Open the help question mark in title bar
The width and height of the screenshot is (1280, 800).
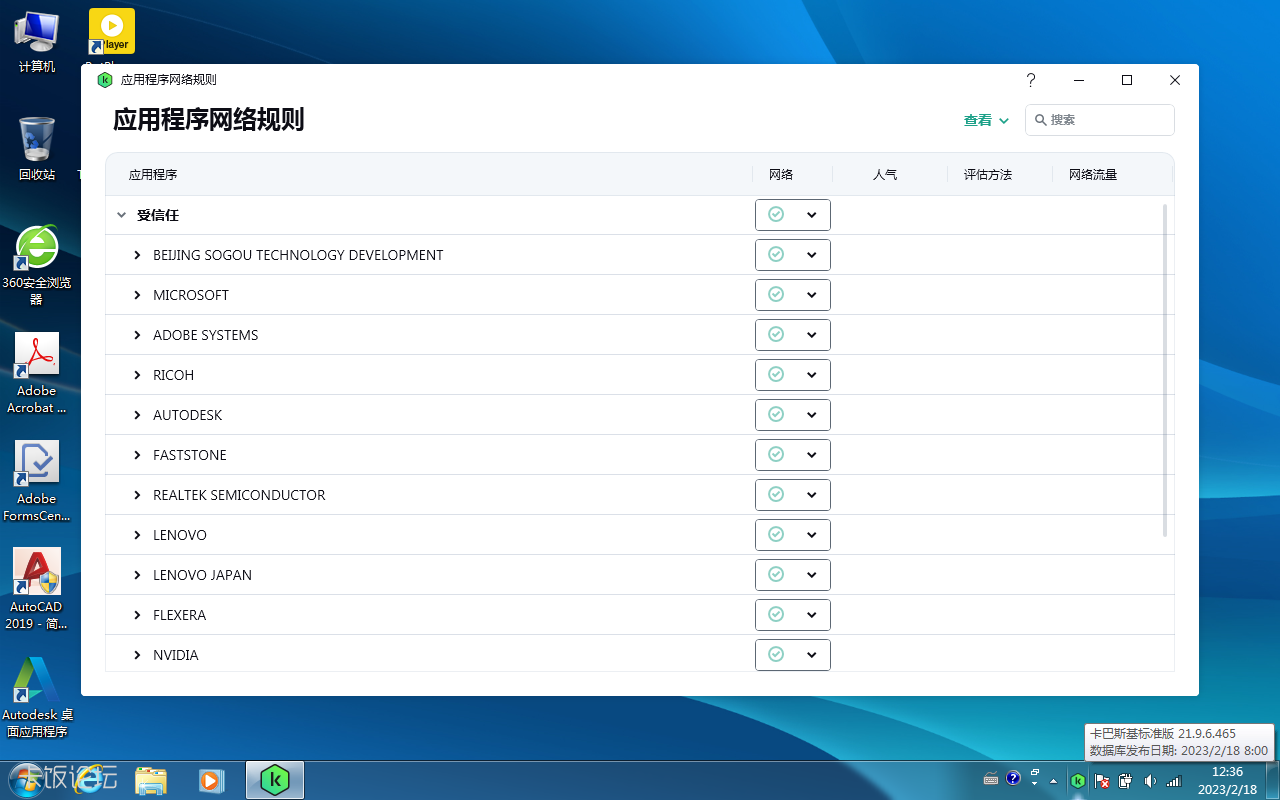coord(1031,80)
